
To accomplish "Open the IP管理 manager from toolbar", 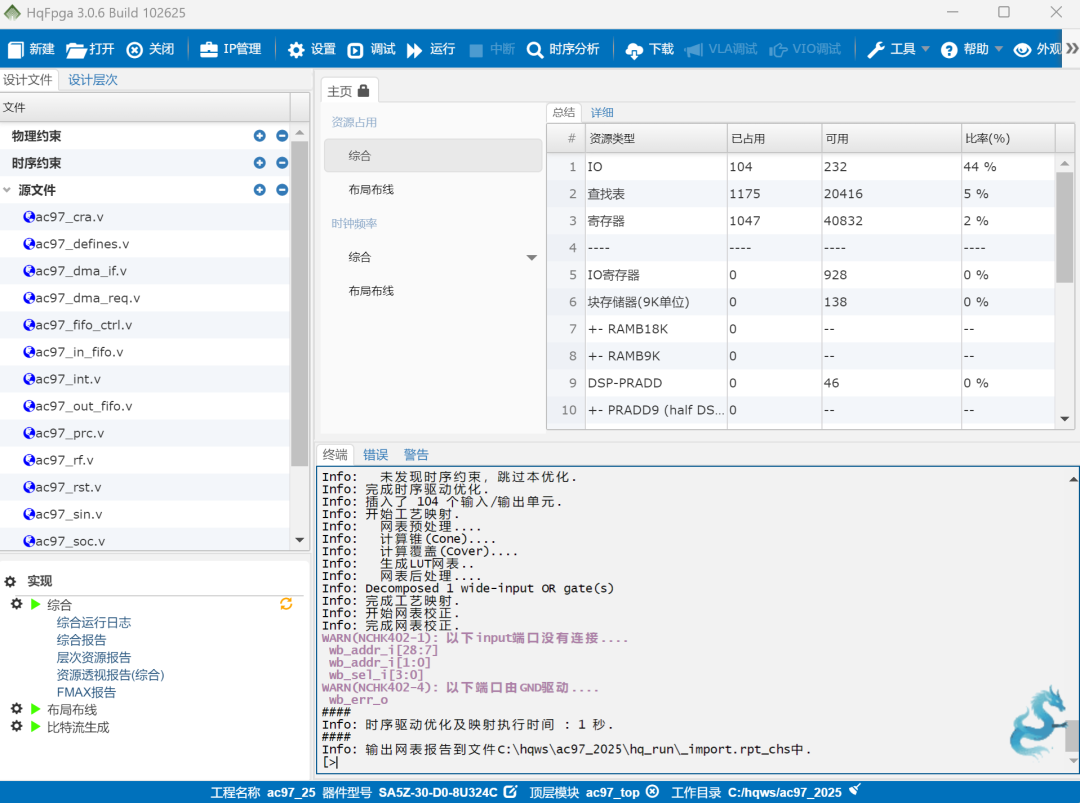I will pyautogui.click(x=230, y=49).
